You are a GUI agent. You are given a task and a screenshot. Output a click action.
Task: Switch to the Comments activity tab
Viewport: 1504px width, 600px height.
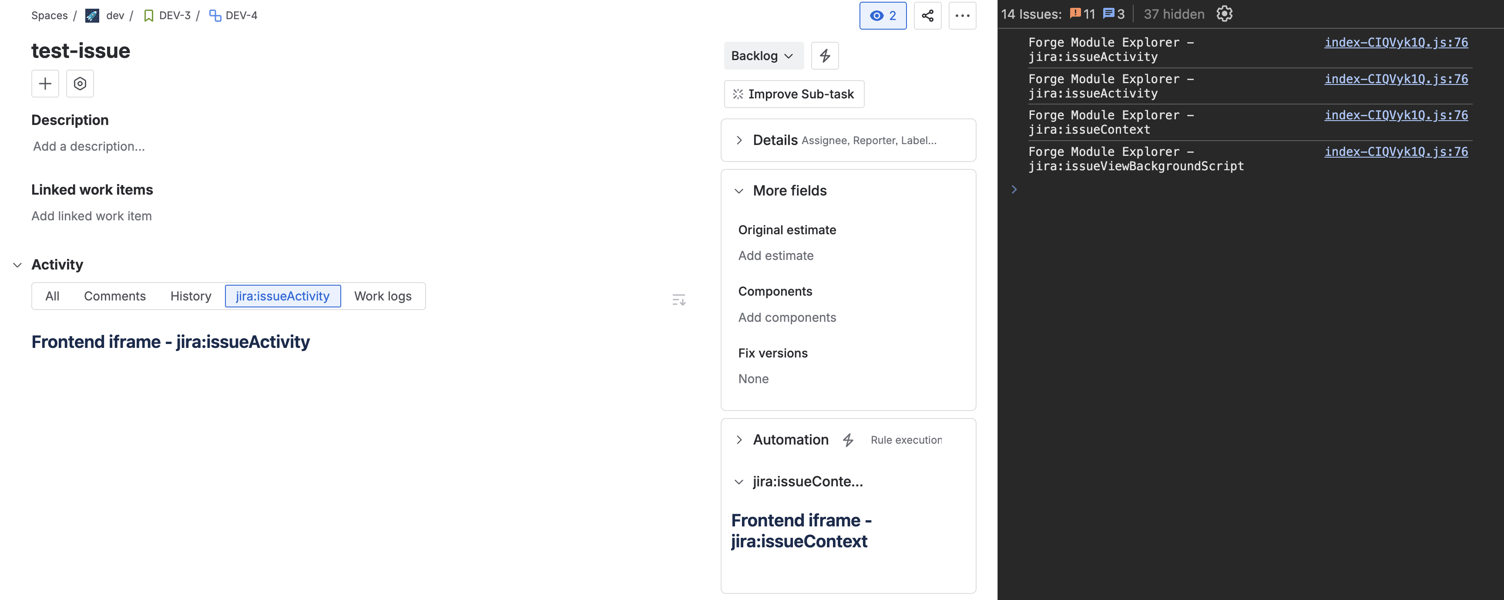pos(115,296)
